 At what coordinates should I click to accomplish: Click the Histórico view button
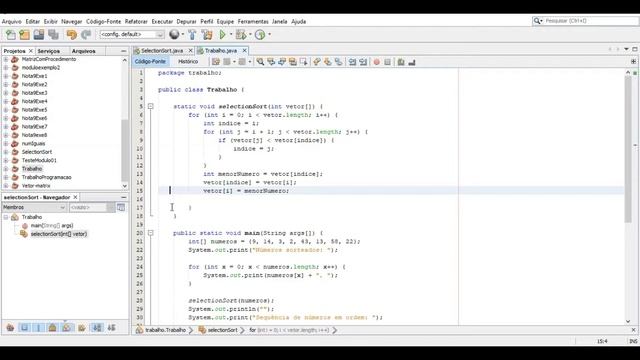click(188, 62)
